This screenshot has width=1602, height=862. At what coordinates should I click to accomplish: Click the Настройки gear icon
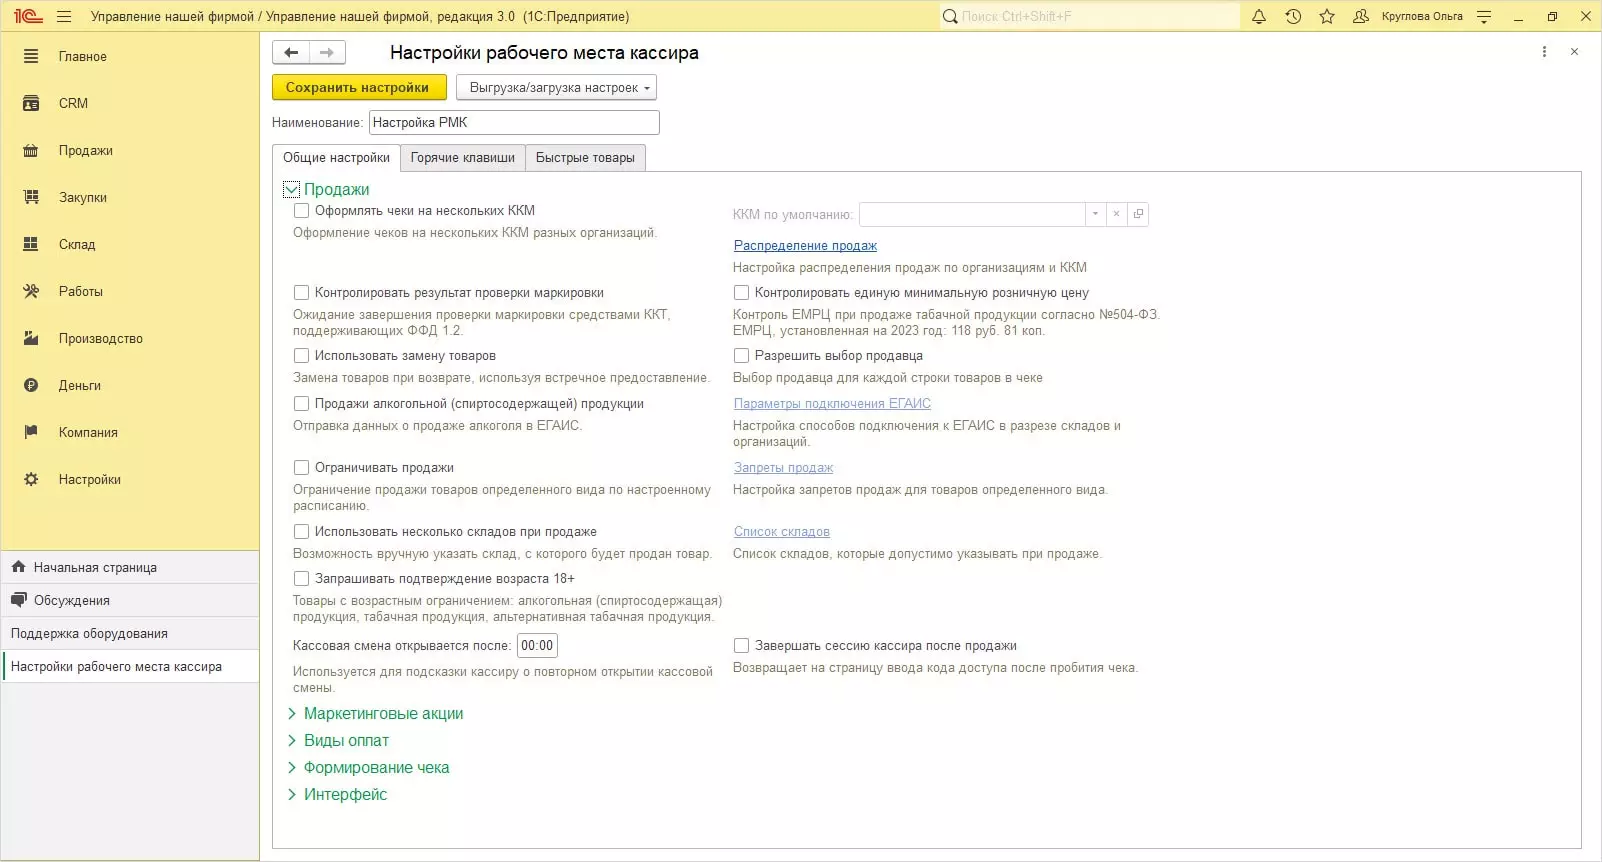[31, 479]
